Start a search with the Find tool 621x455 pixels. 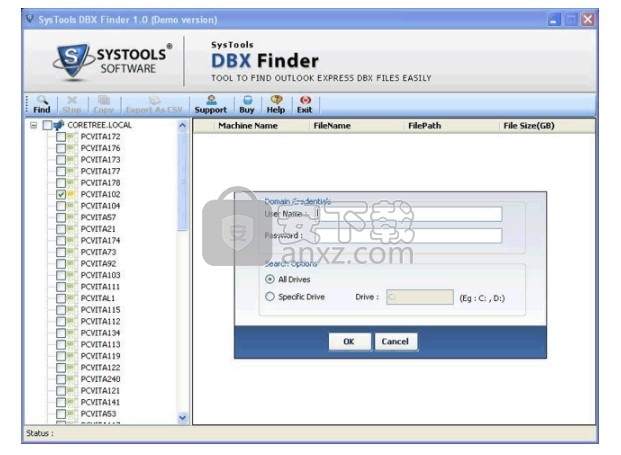42,105
